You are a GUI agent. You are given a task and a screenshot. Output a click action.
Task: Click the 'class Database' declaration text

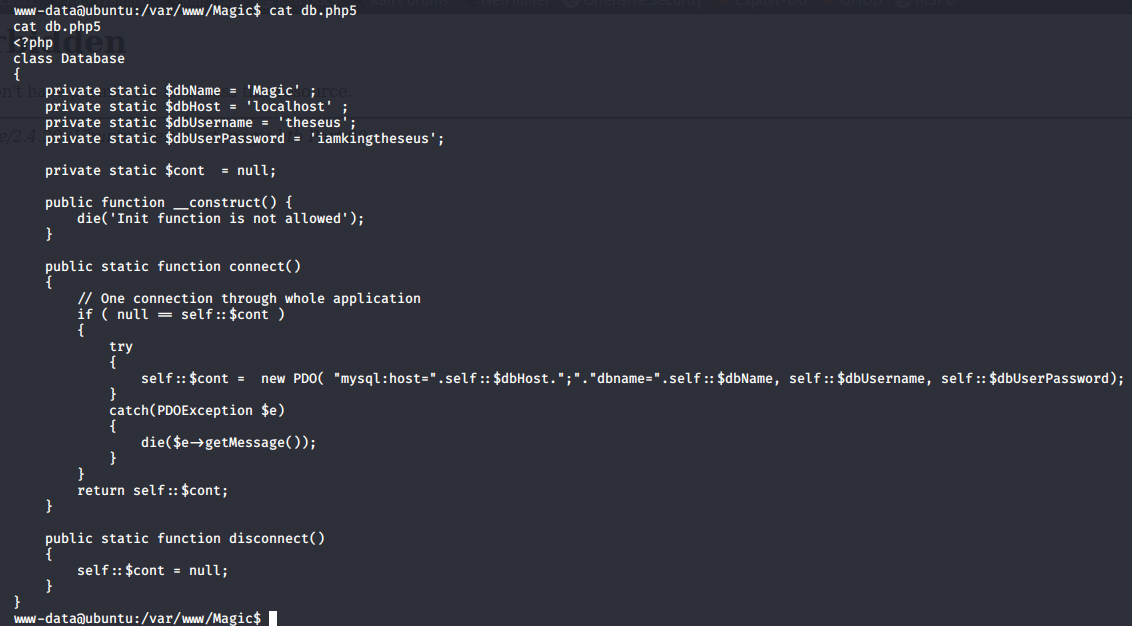pos(69,58)
